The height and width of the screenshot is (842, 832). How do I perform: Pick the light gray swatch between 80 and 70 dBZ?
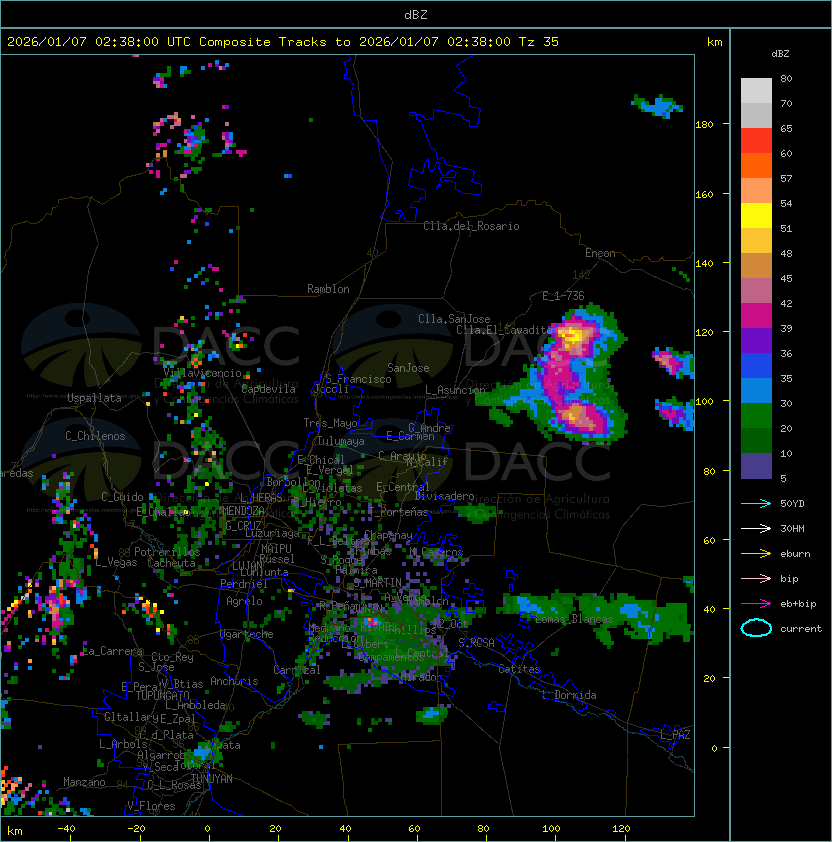[756, 90]
